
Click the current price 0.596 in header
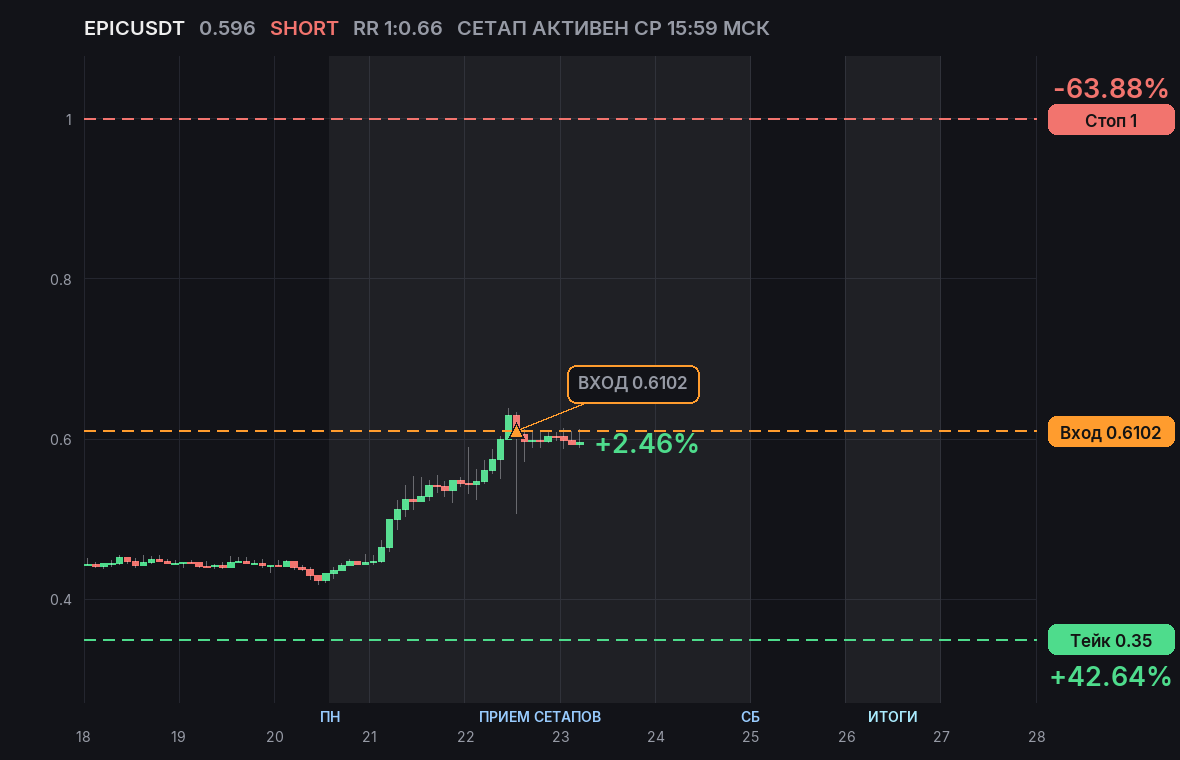pos(227,29)
